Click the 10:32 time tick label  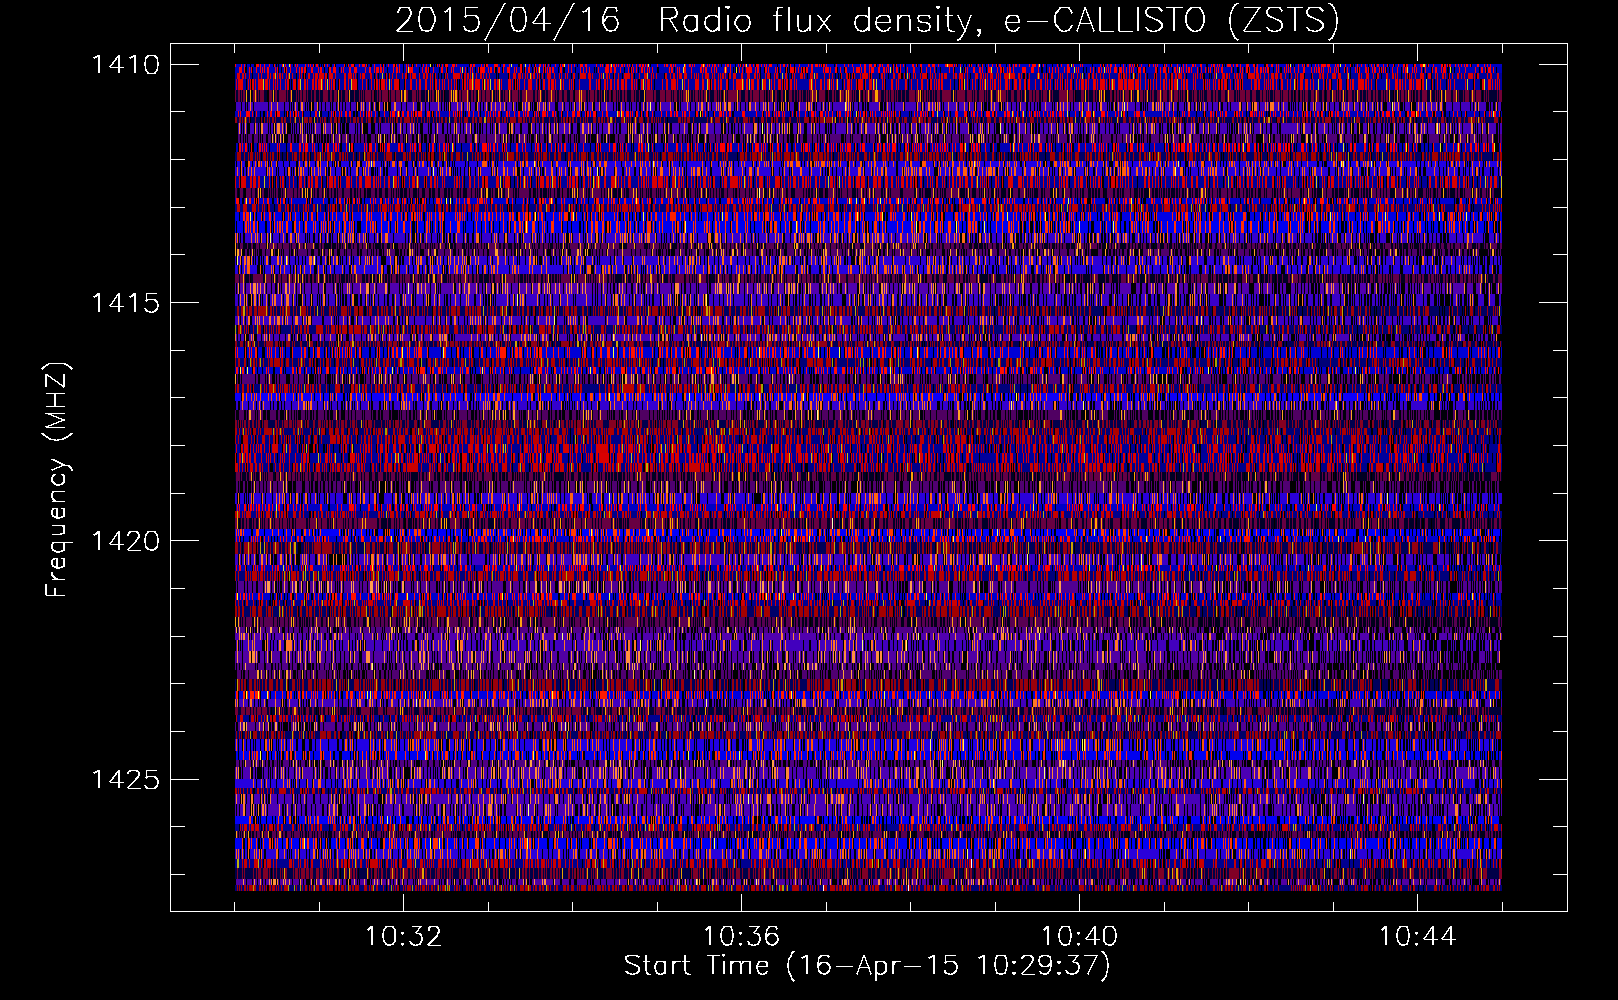[403, 936]
